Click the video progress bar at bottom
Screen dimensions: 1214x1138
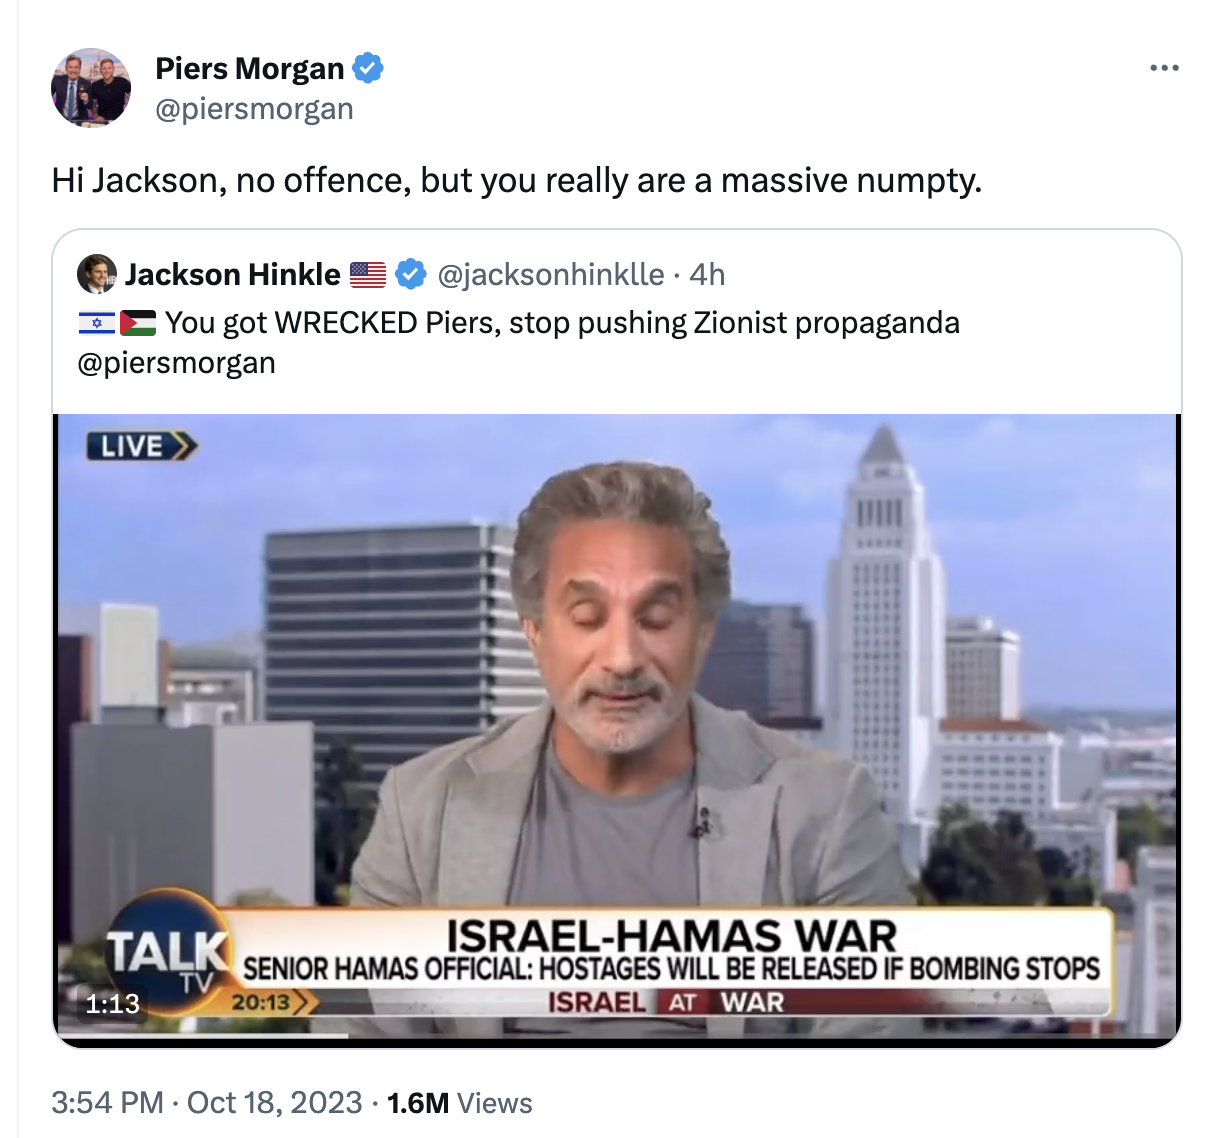tap(617, 1037)
